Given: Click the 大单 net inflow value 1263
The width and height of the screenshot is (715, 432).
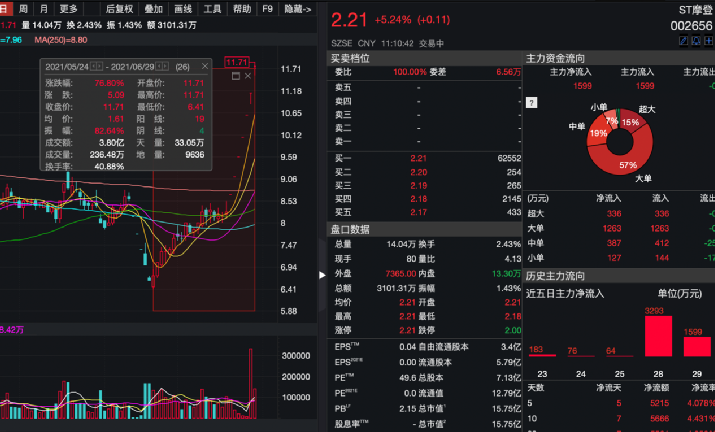Looking at the screenshot, I should (x=611, y=228).
